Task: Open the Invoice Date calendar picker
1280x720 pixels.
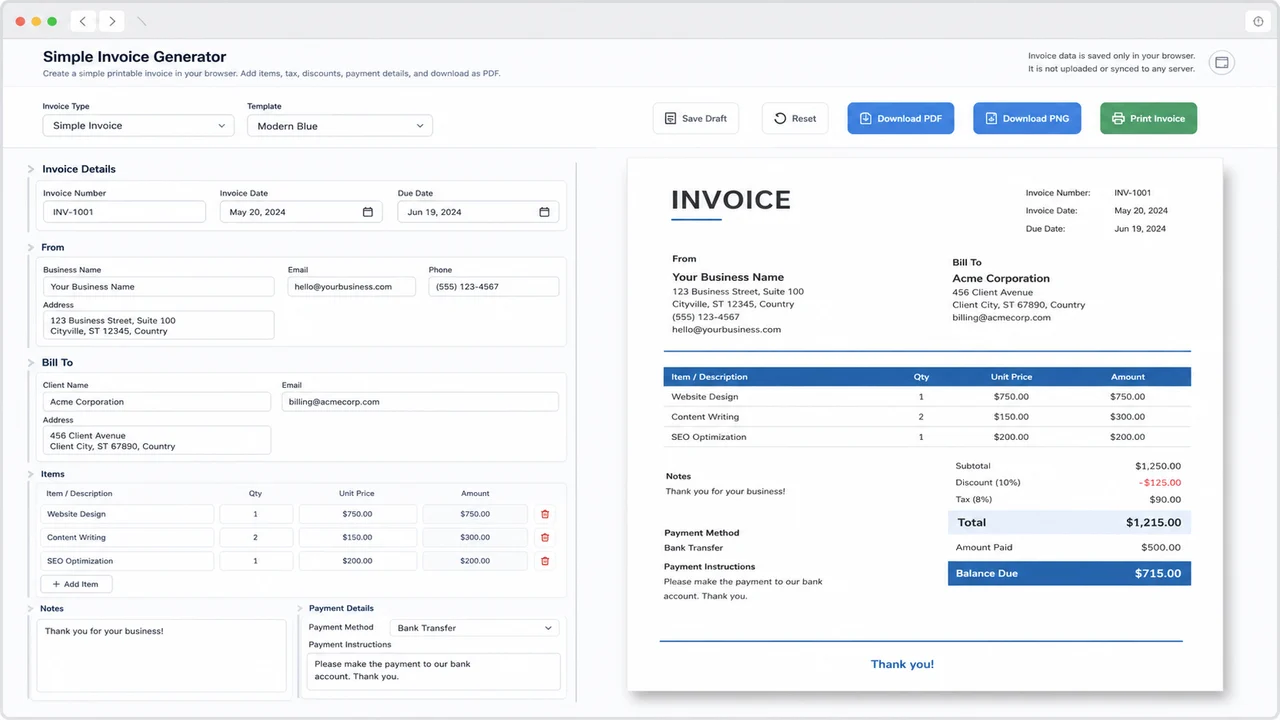Action: (x=367, y=212)
